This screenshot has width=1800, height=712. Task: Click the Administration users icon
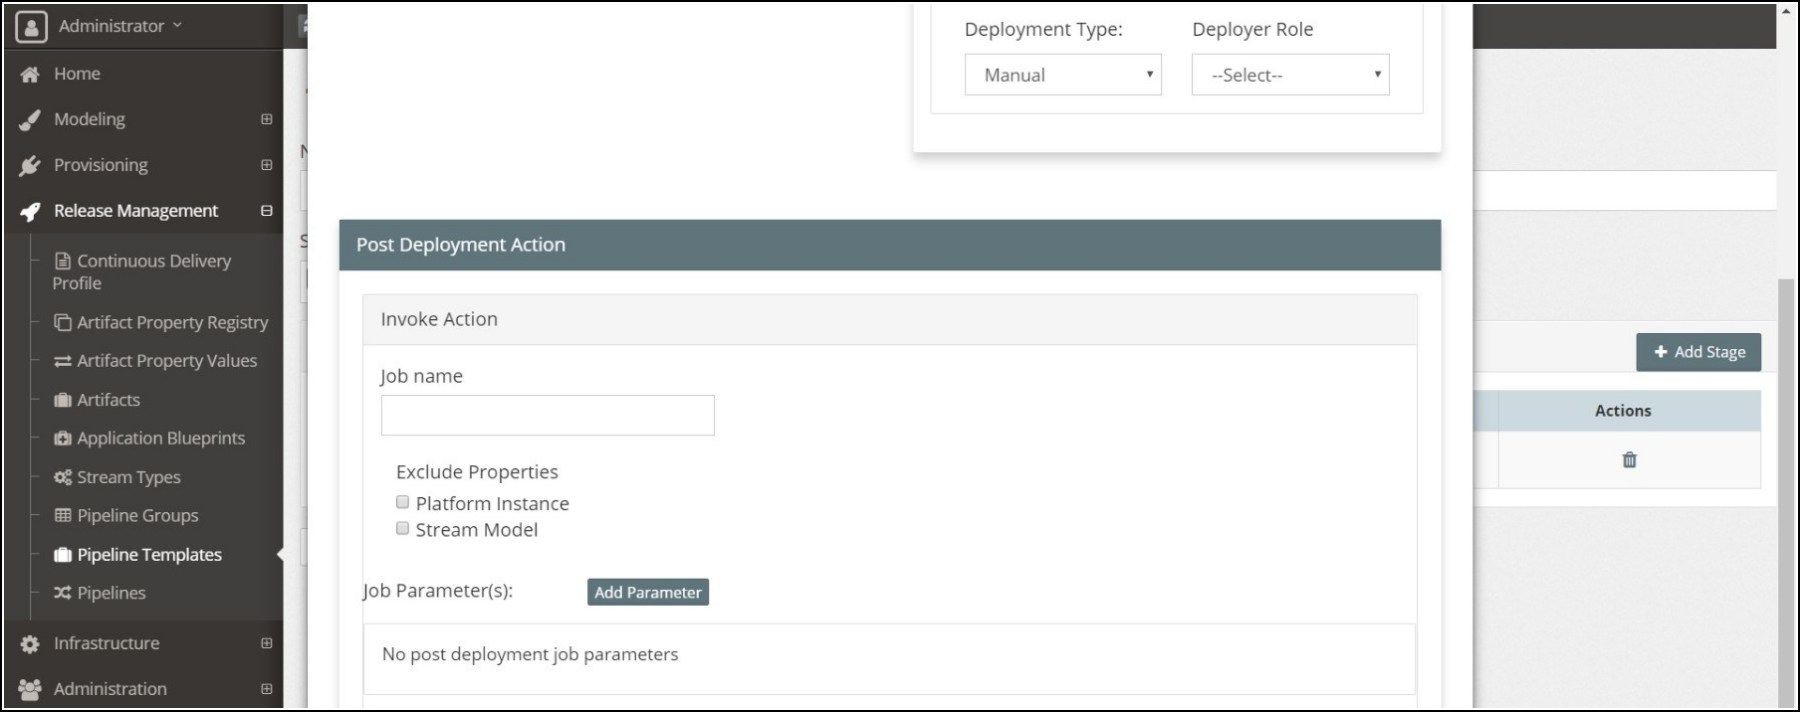point(30,689)
